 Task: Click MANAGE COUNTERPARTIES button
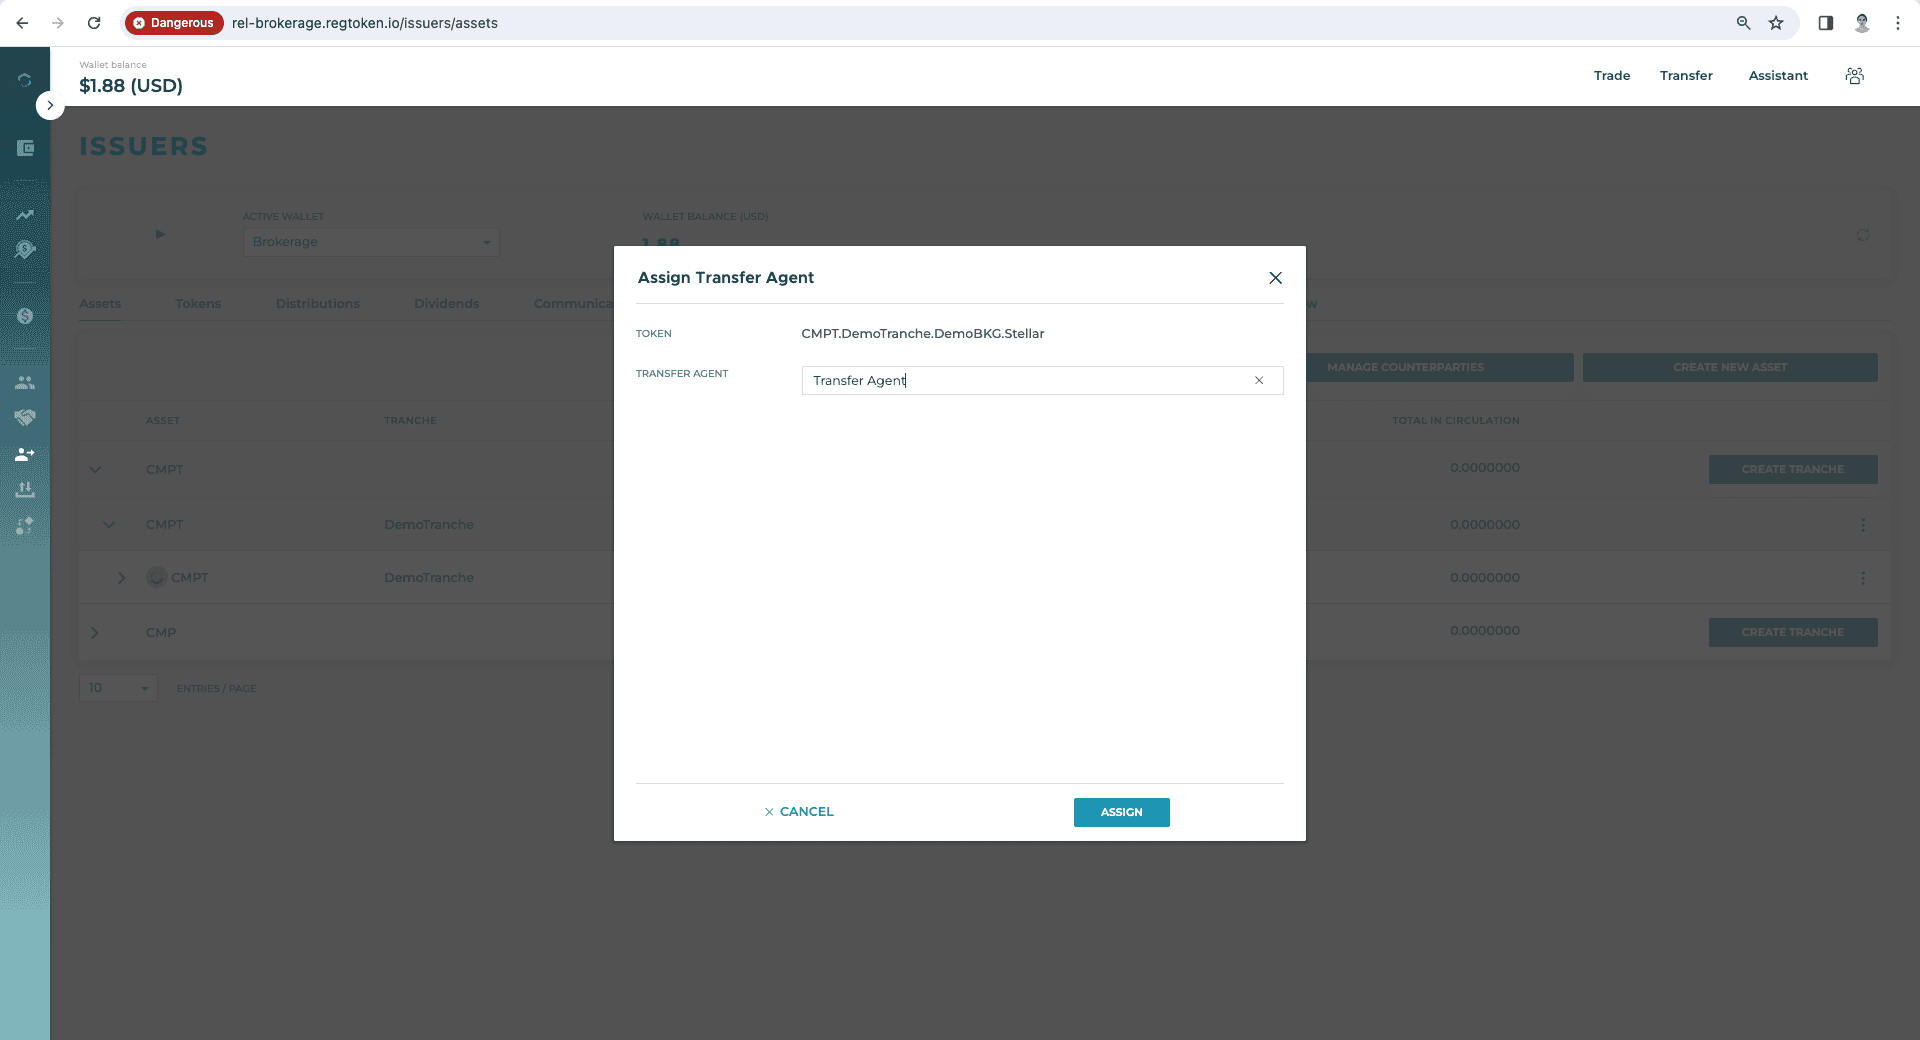1440,367
